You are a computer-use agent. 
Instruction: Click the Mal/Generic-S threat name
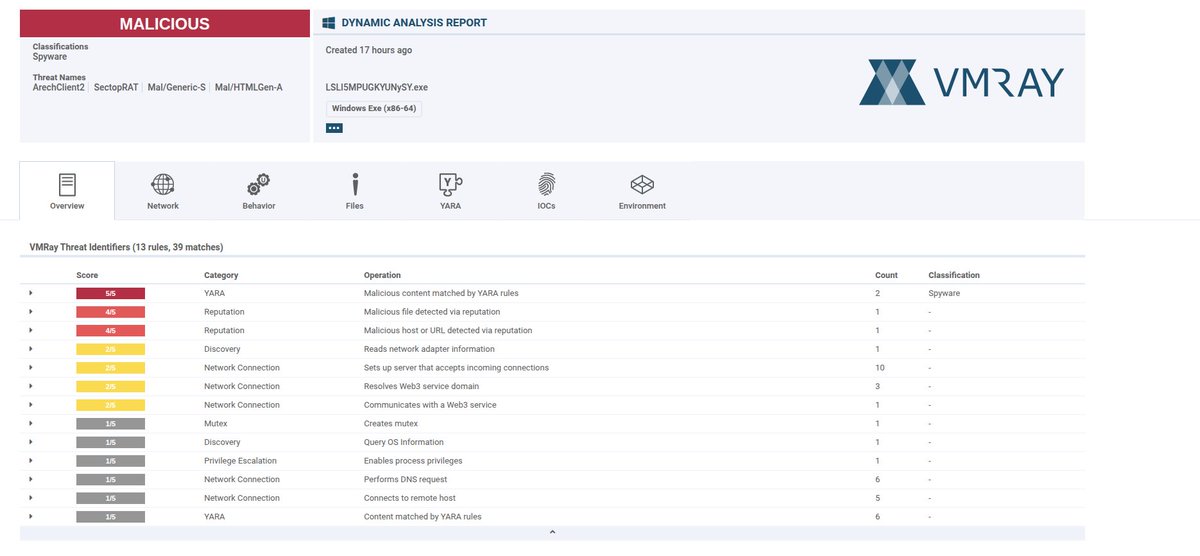176,87
